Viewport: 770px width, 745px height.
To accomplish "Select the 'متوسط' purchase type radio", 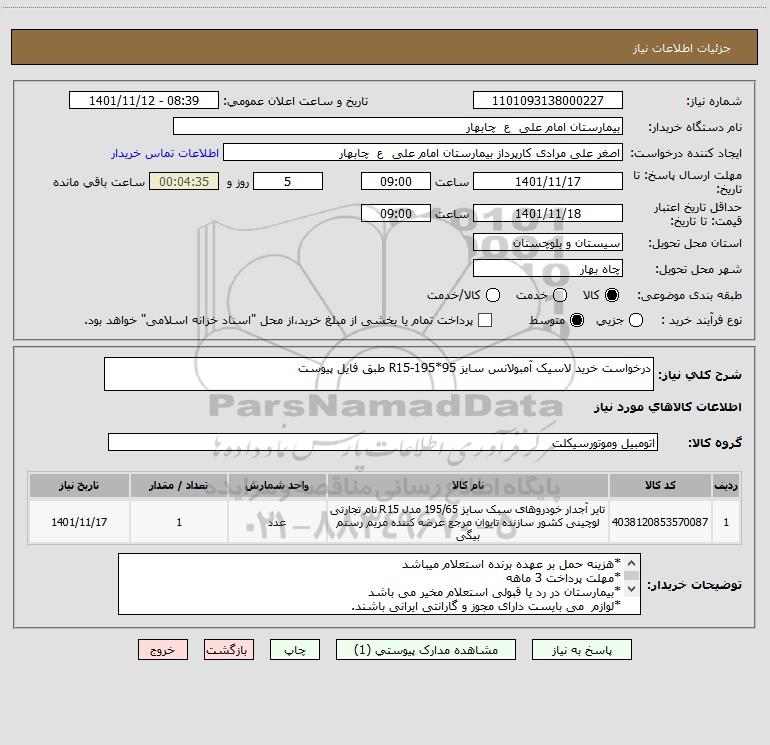I will 577,320.
